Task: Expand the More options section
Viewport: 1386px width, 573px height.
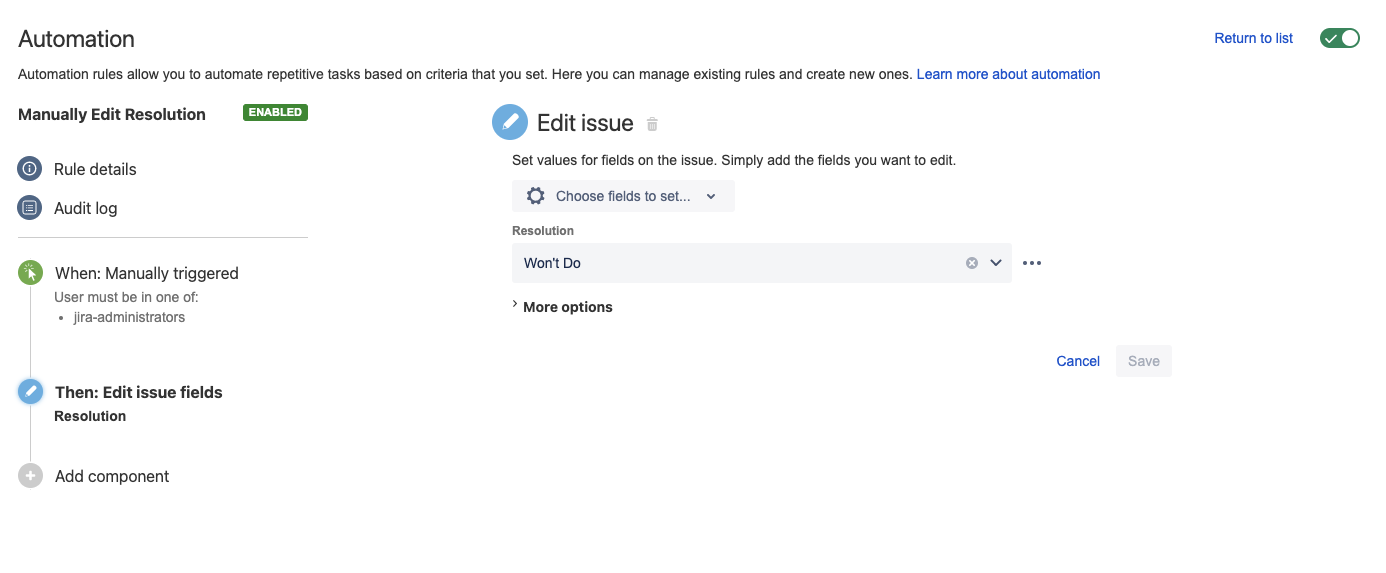Action: tap(562, 307)
